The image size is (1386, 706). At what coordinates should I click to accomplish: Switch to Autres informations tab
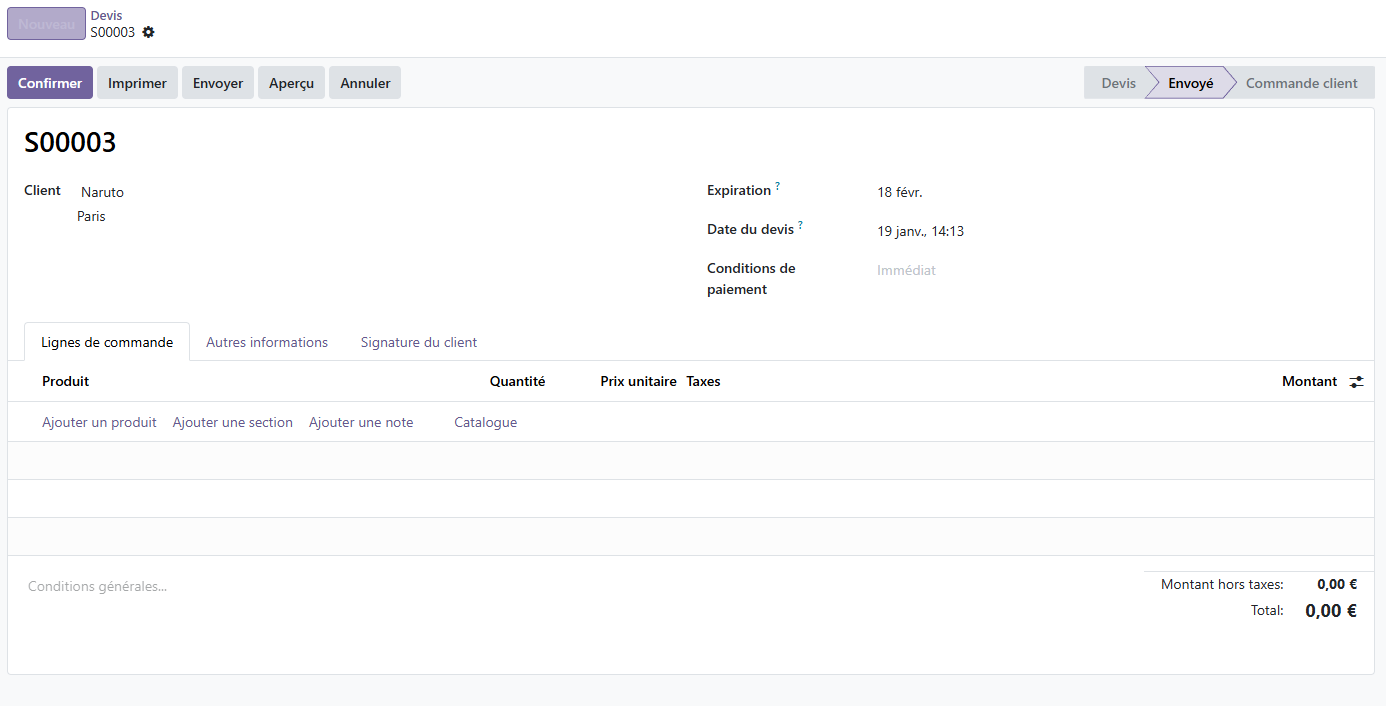point(267,342)
